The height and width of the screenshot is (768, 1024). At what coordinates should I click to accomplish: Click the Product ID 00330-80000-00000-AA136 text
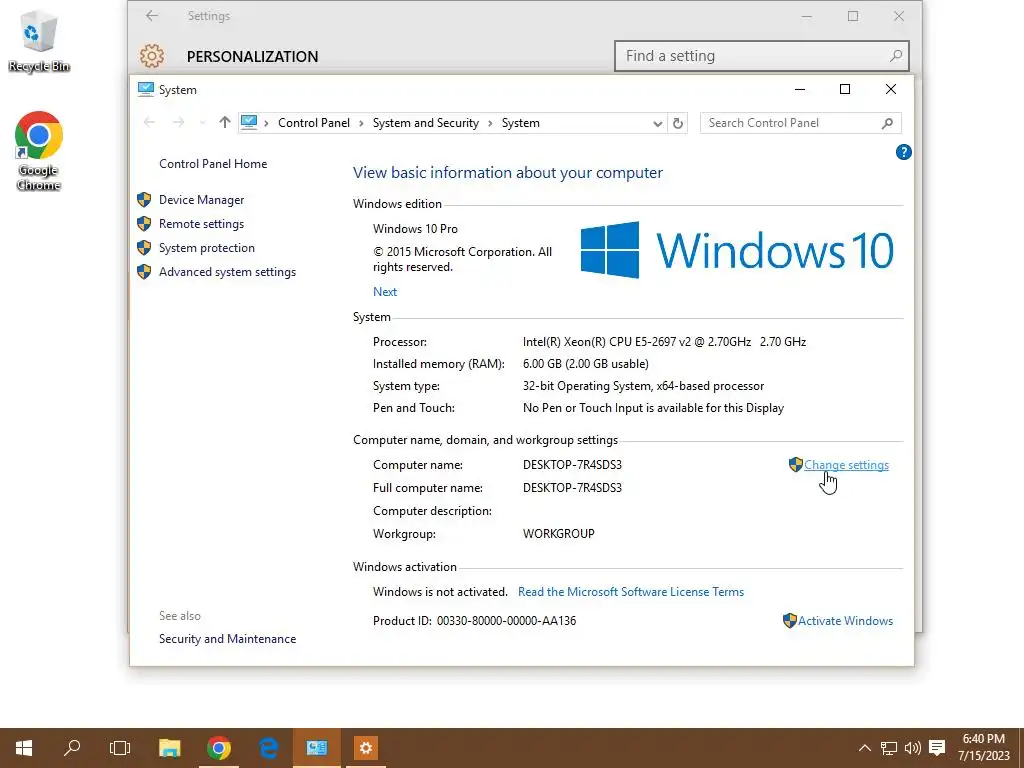click(x=506, y=621)
